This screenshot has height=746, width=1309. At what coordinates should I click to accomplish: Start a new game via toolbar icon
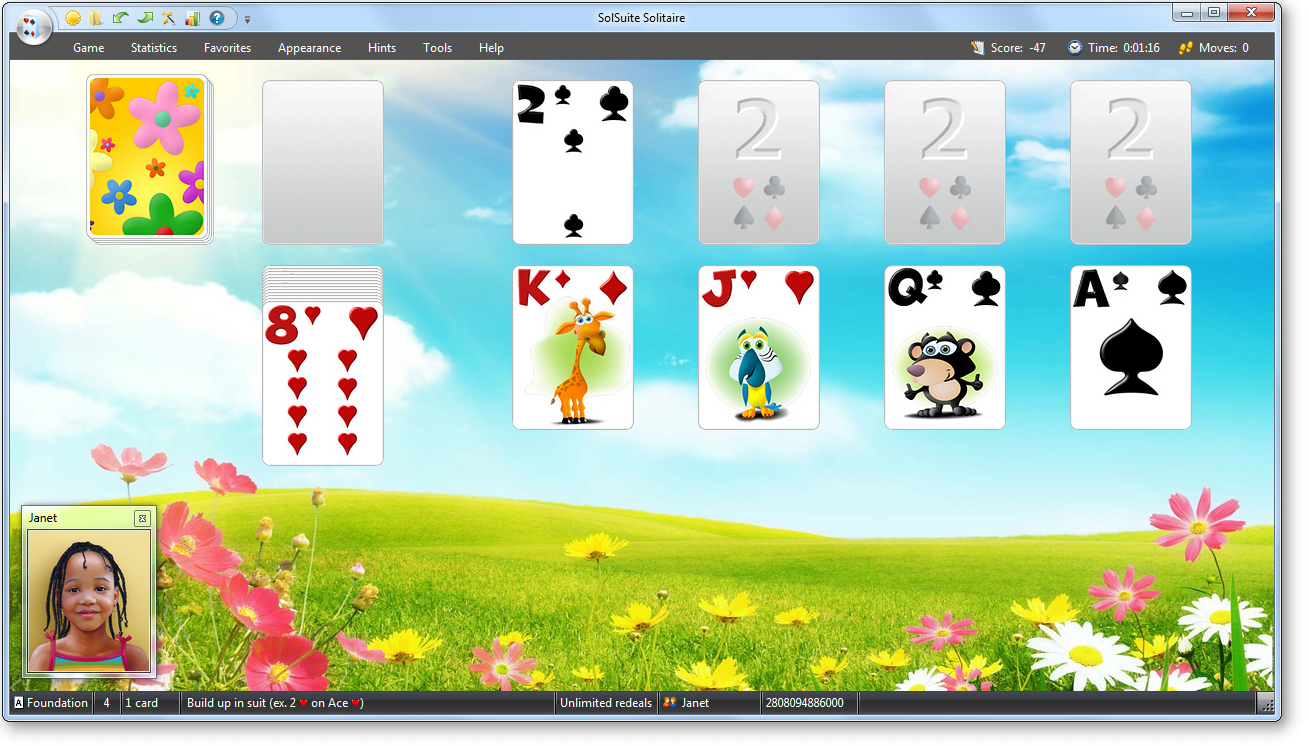[73, 18]
